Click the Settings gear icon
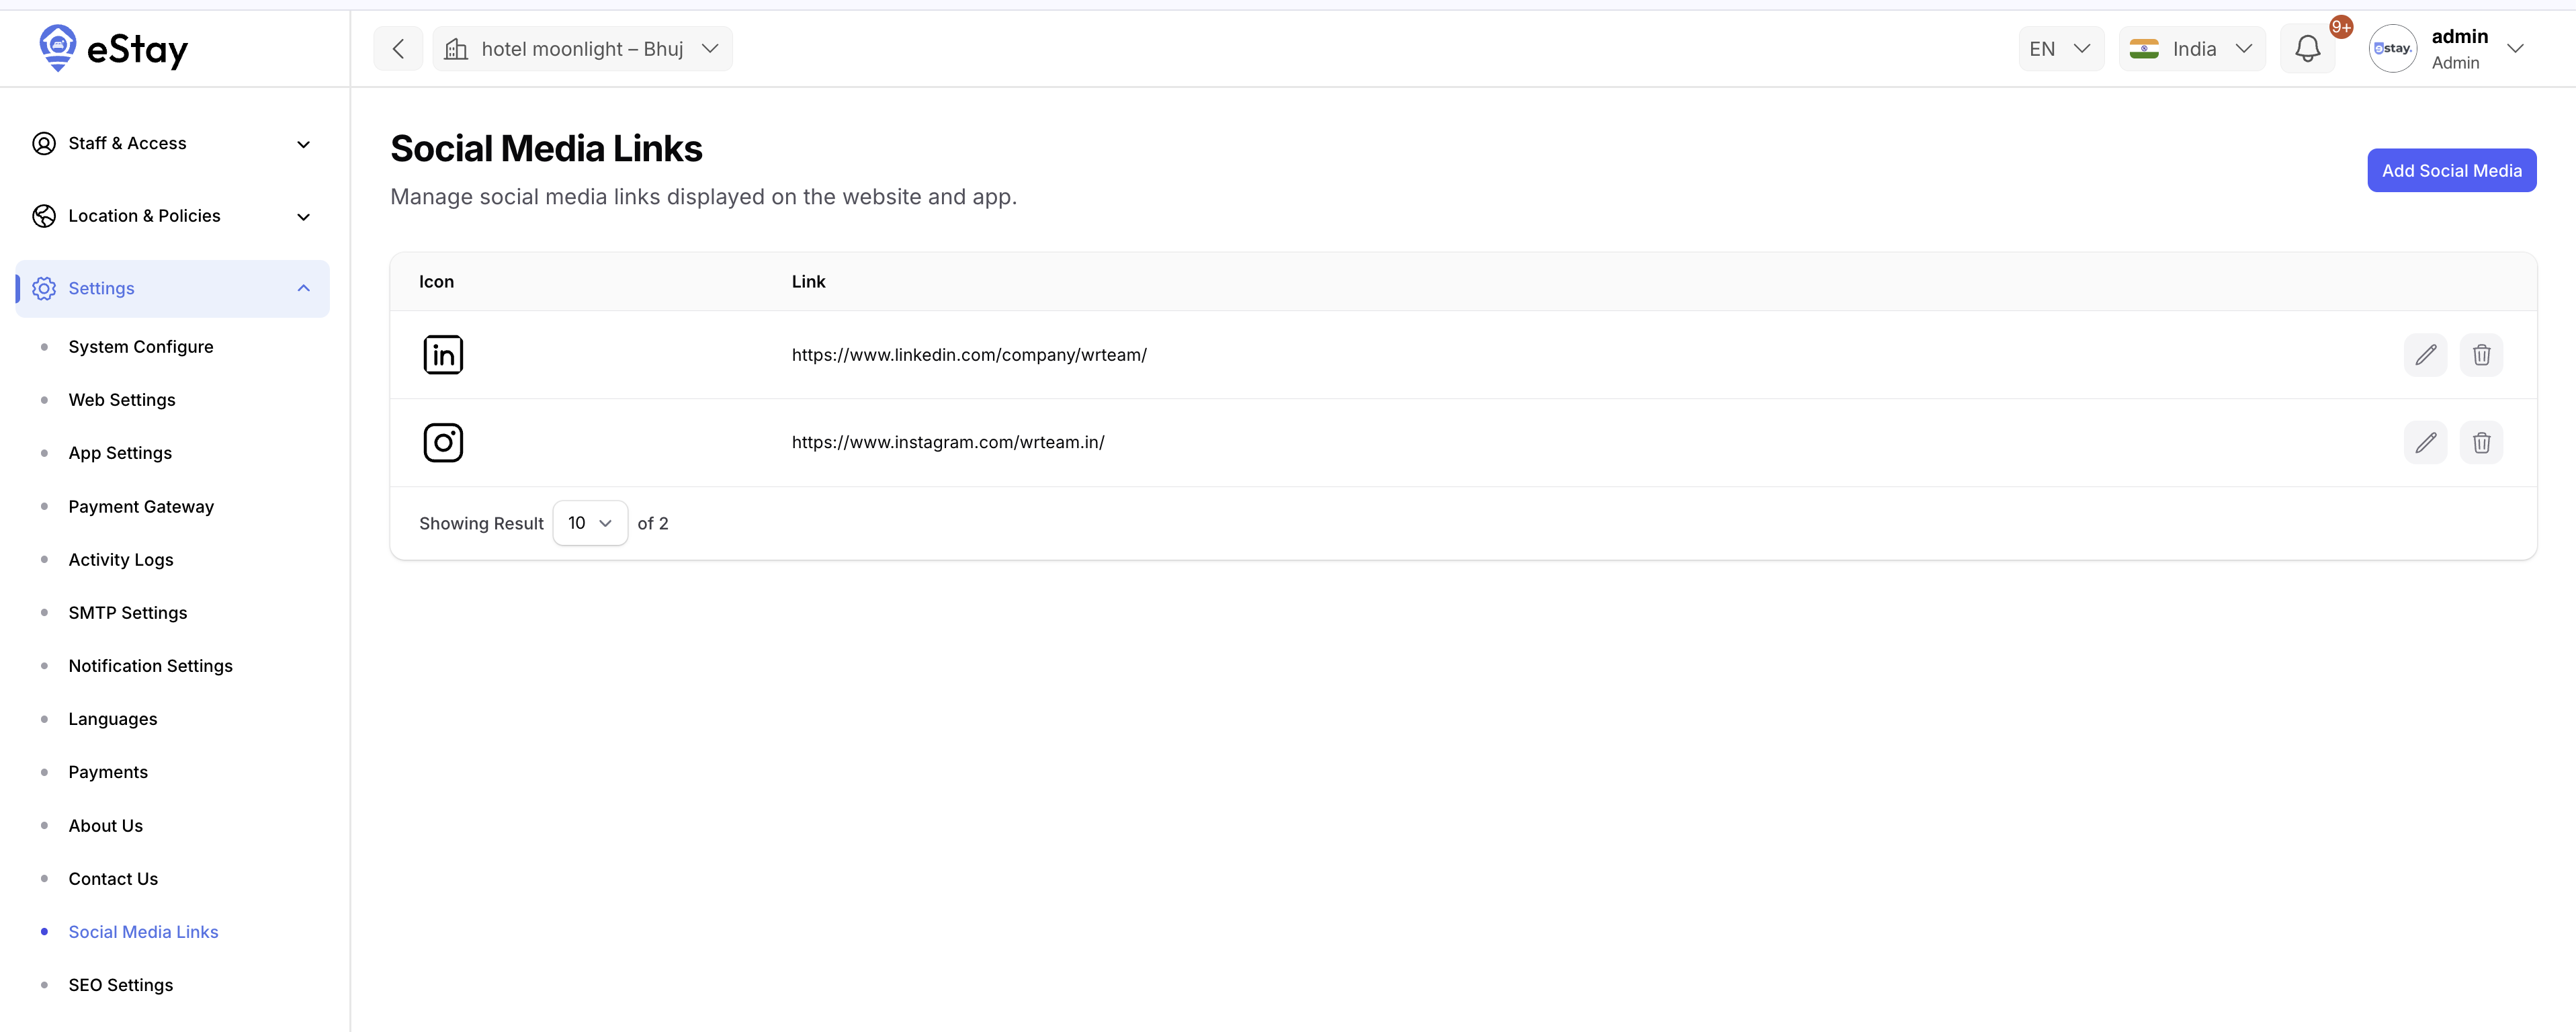2576x1032 pixels. [44, 289]
